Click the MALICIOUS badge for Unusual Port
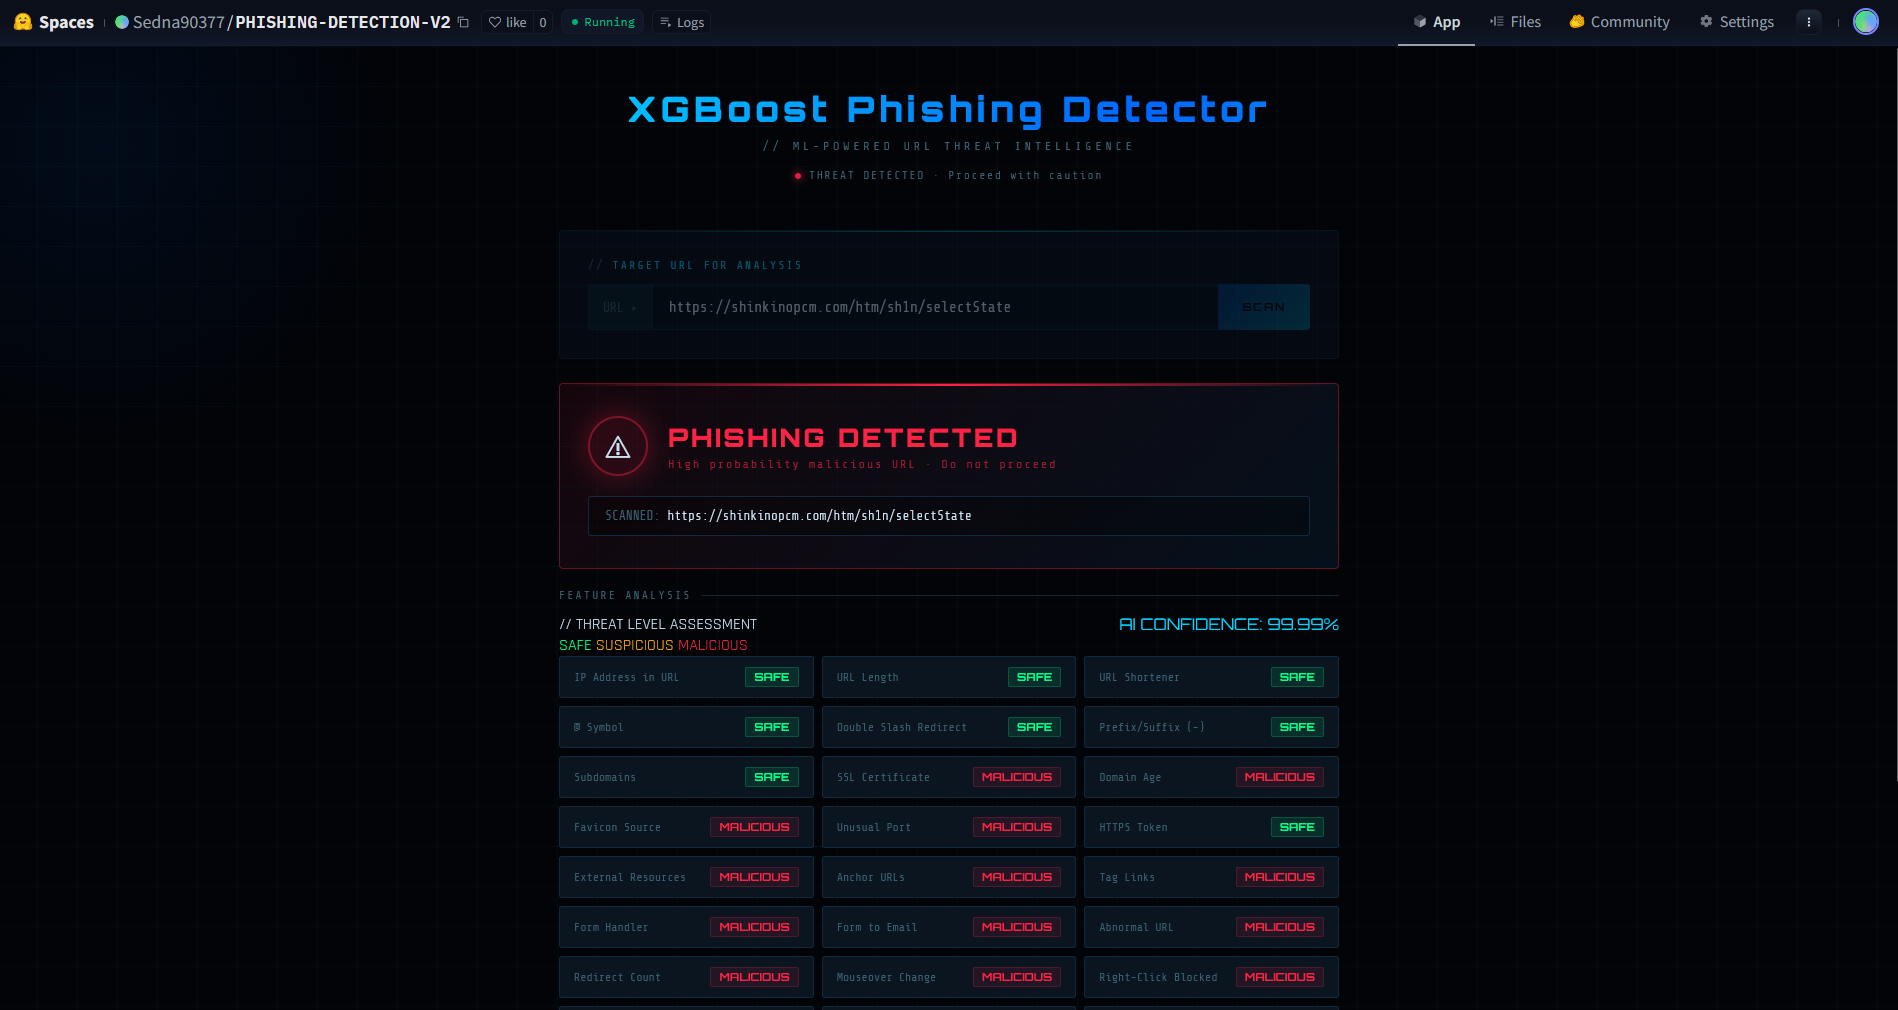This screenshot has width=1898, height=1010. 1016,827
